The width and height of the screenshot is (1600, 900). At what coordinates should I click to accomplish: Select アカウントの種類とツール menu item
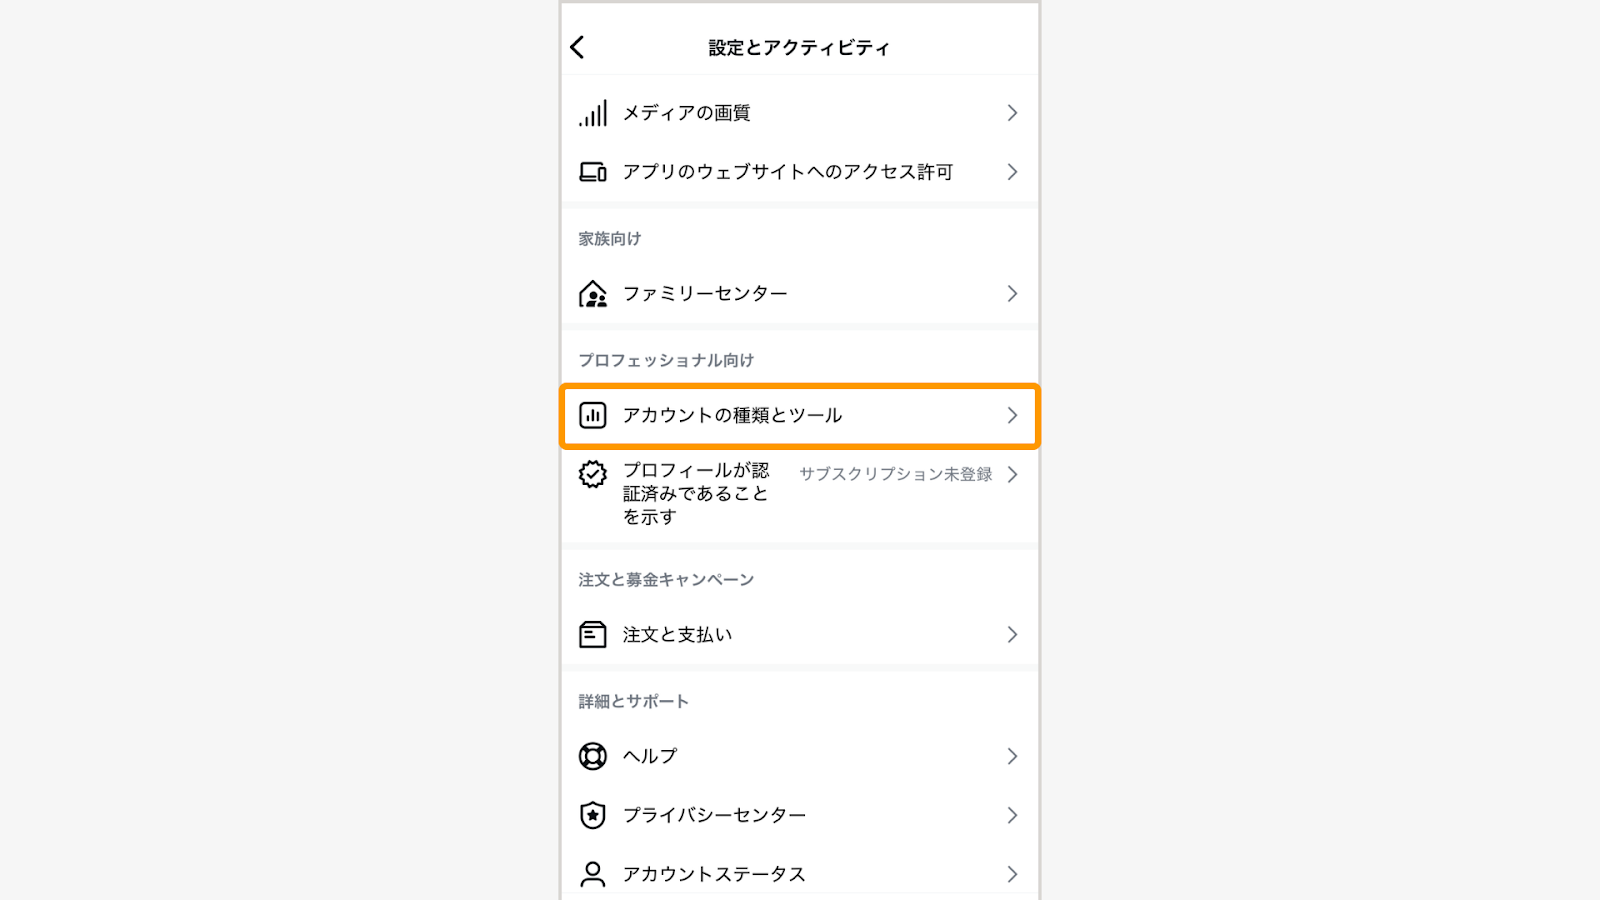[x=800, y=415]
